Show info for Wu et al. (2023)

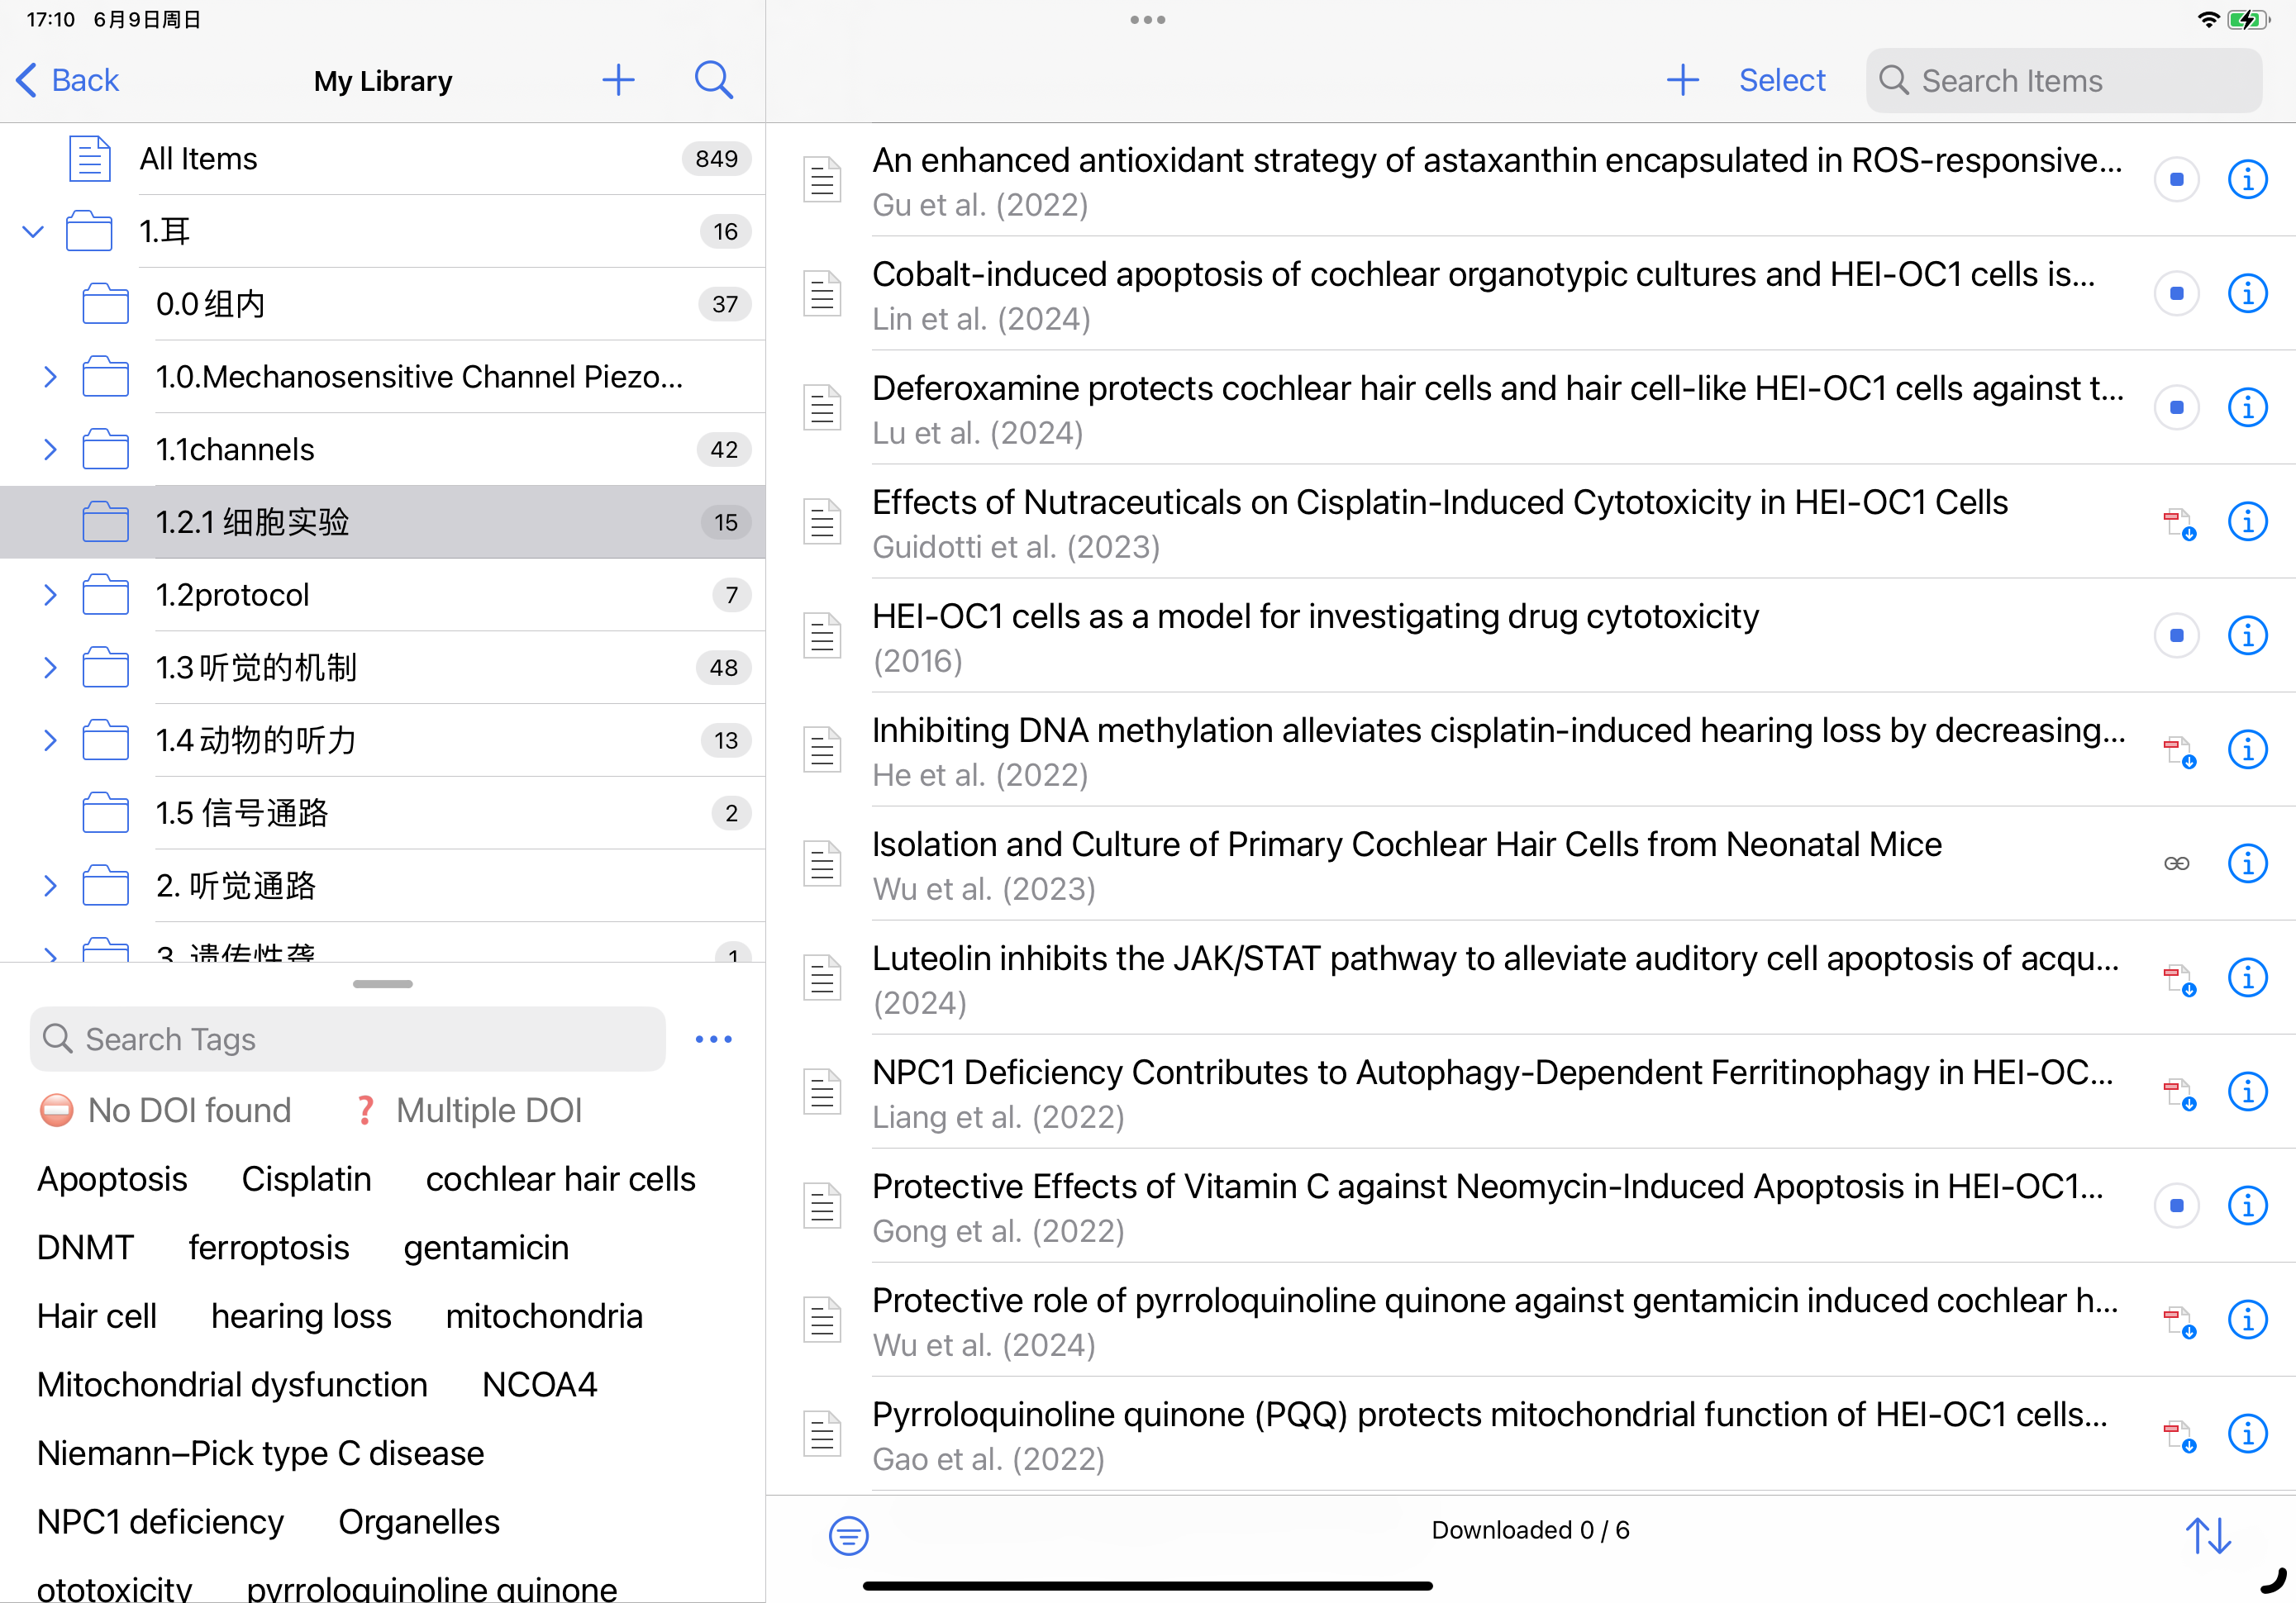2247,864
